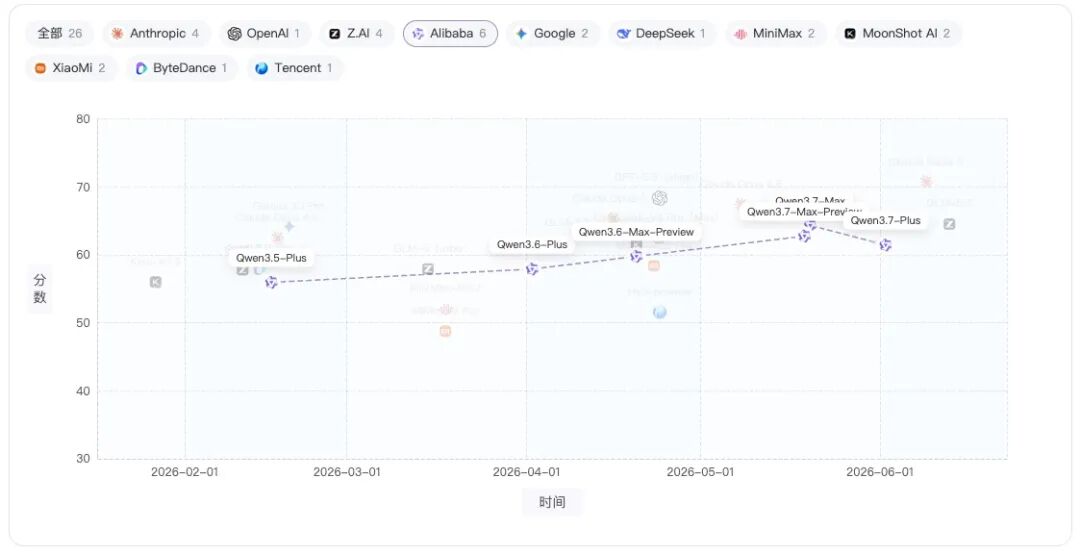Viewport: 1080px width, 554px height.
Task: Click the 分数 axis title
Action: pos(39,289)
